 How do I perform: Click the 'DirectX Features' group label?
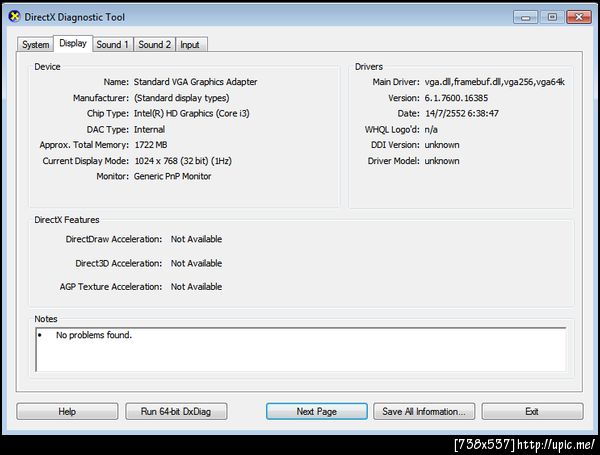(67, 220)
